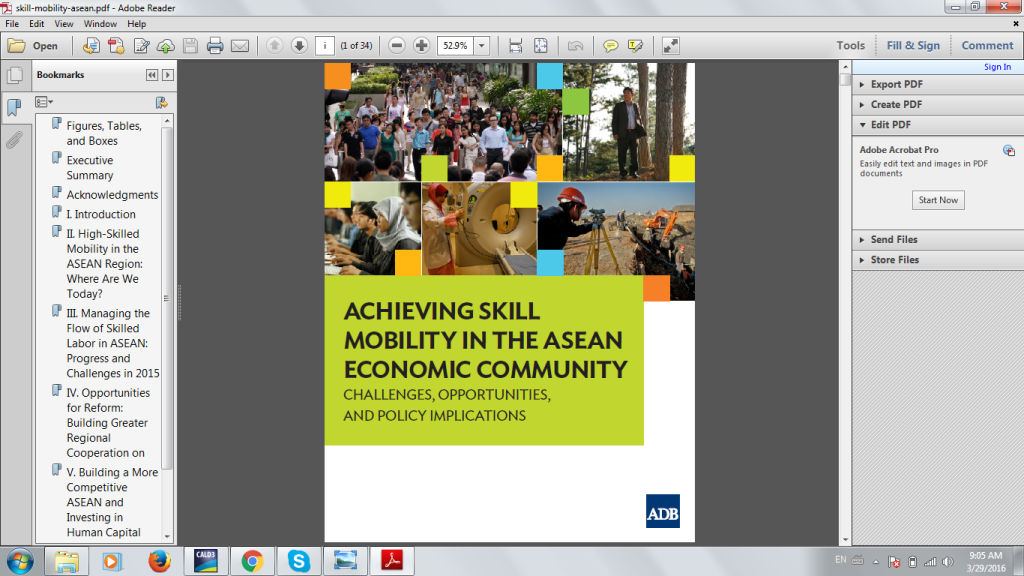Image resolution: width=1024 pixels, height=576 pixels.
Task: Open the taskbar file explorer folder
Action: (66, 561)
